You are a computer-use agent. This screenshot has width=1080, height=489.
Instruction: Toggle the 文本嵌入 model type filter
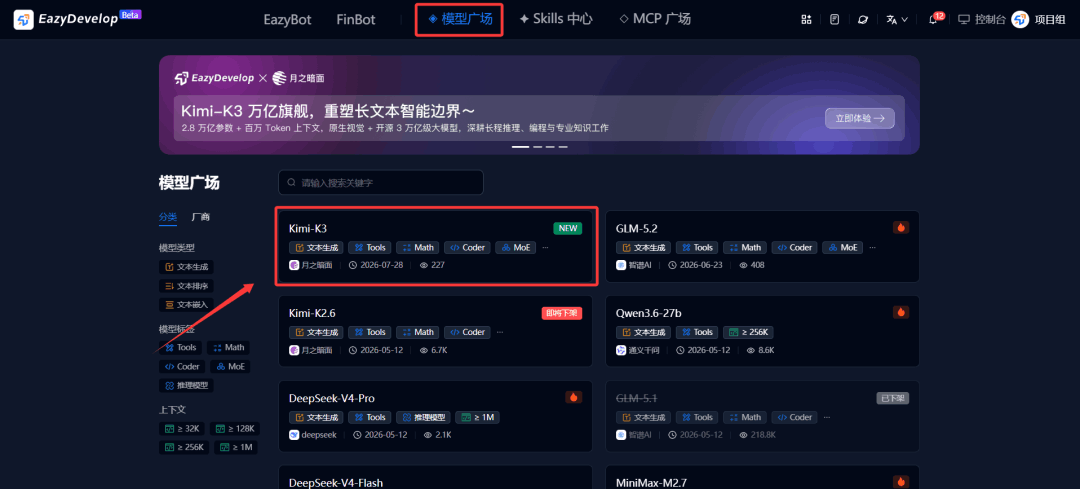click(x=186, y=304)
